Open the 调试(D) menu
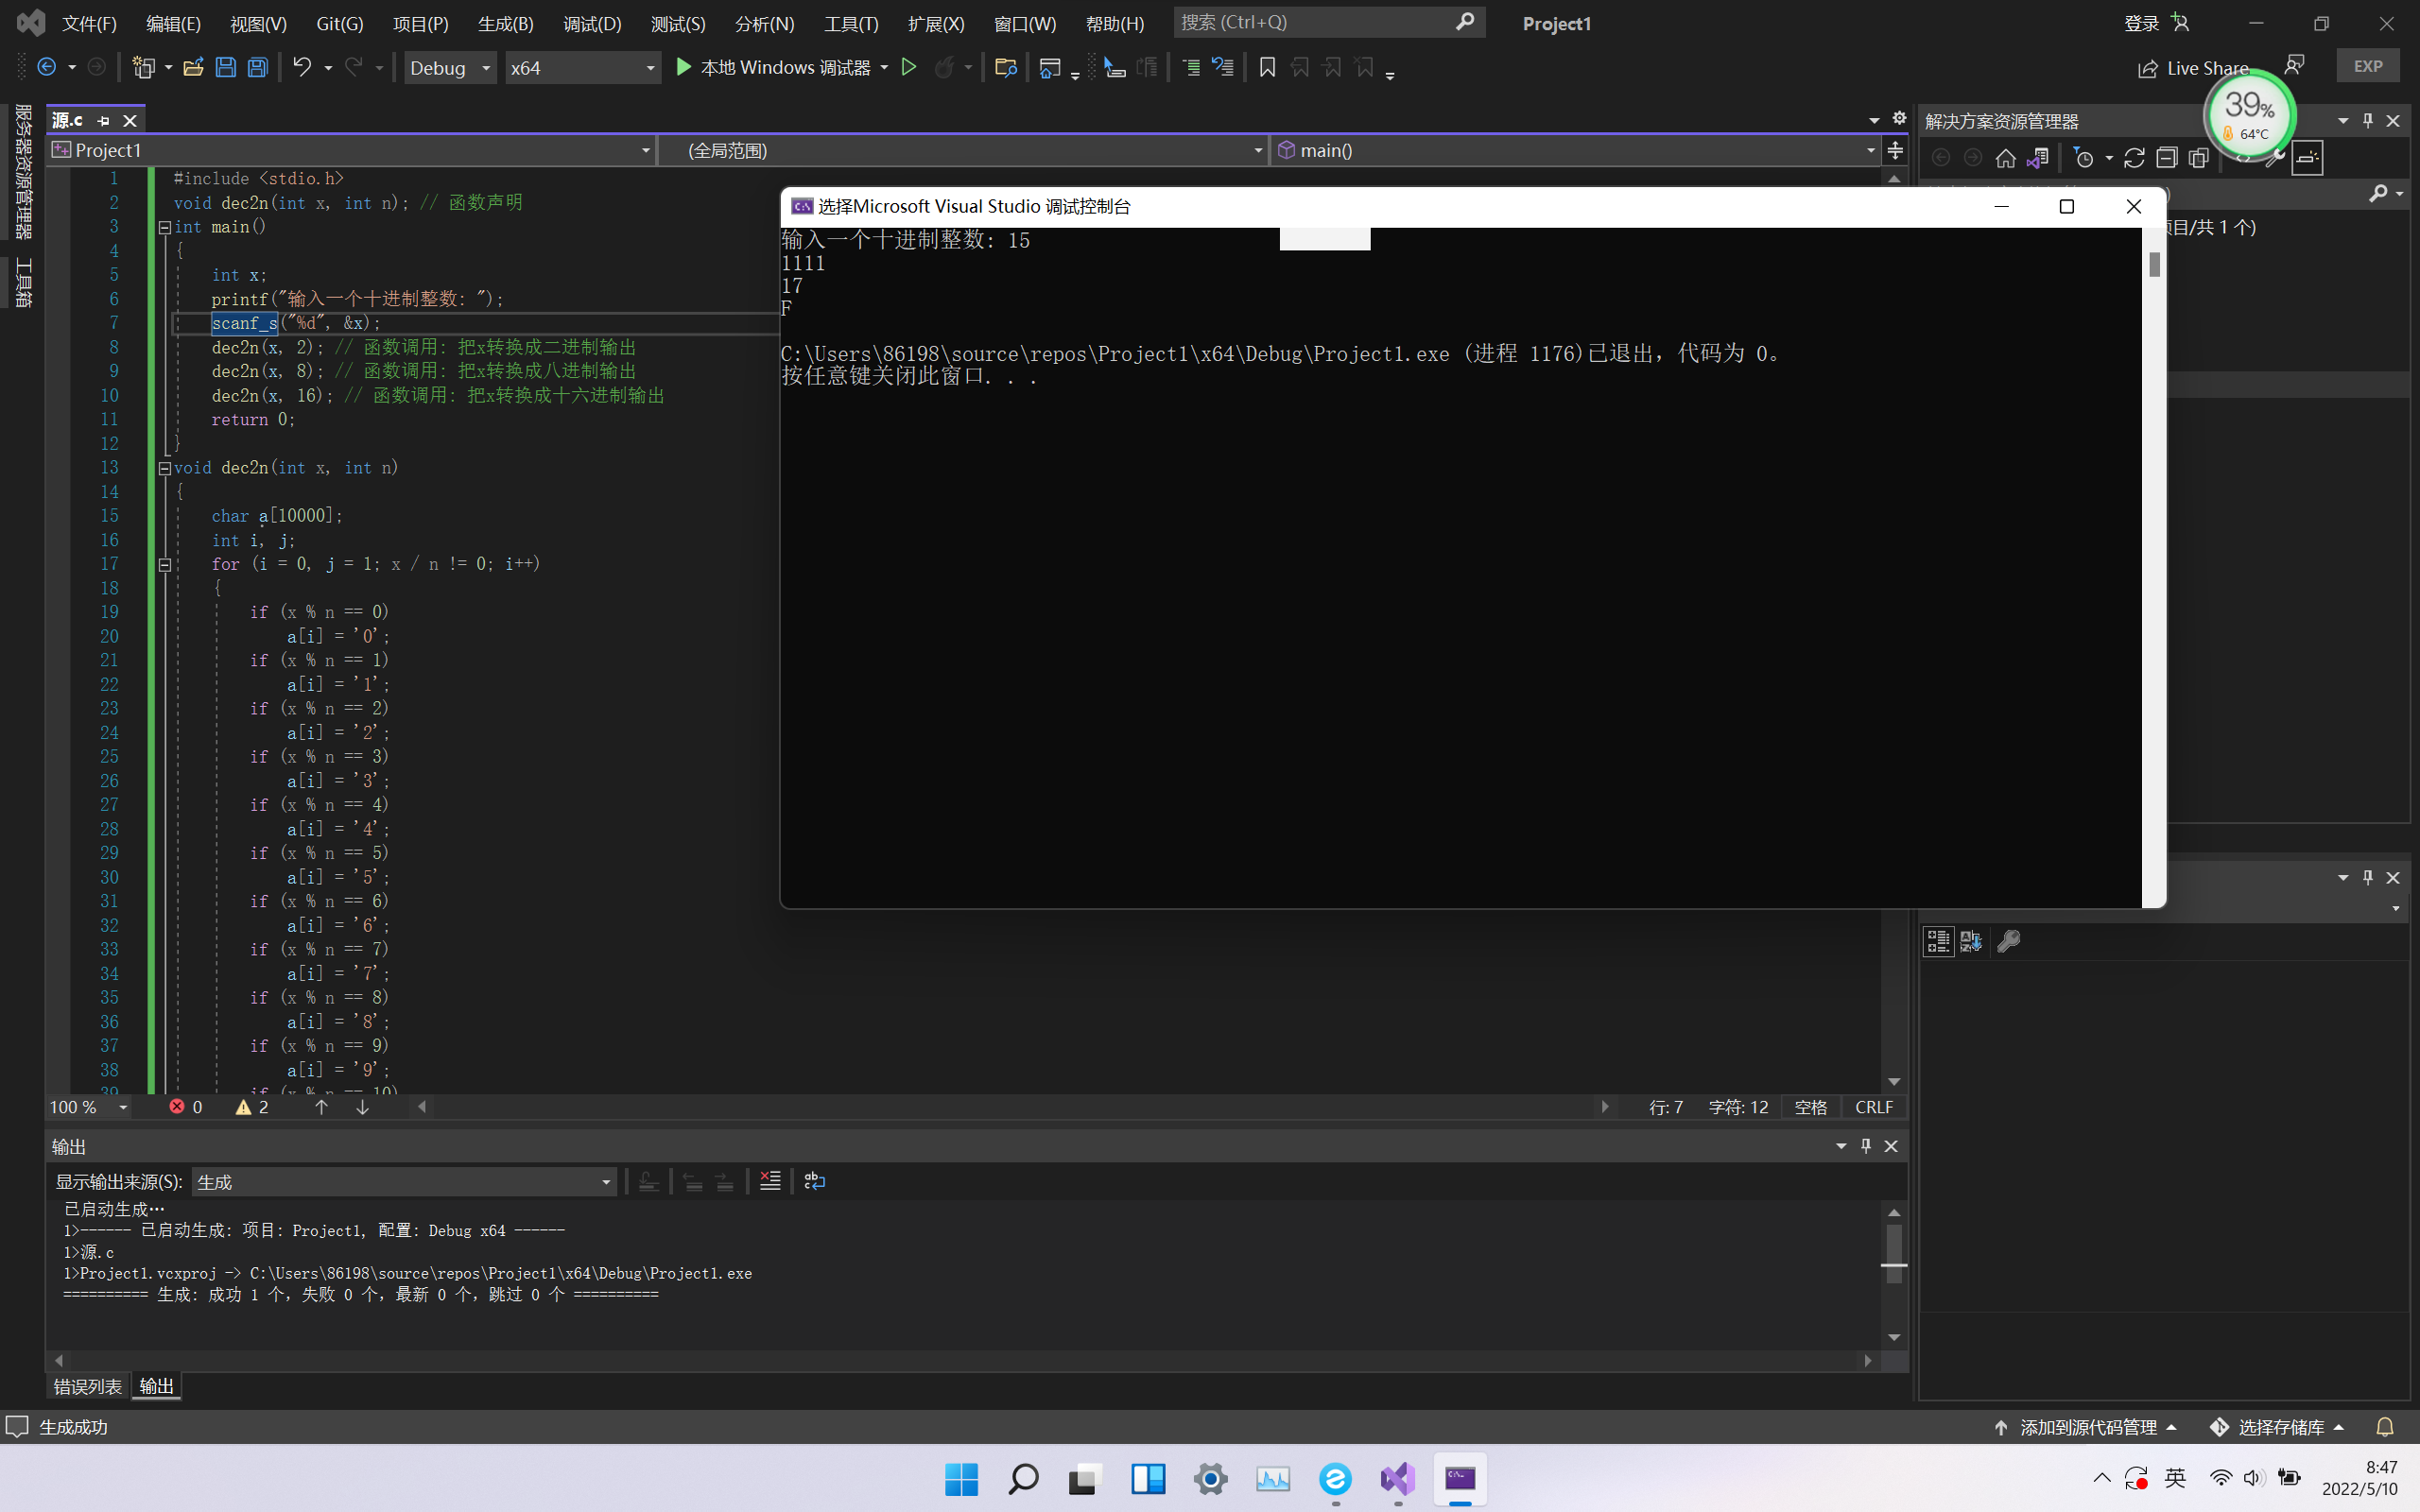The image size is (2420, 1512). click(x=591, y=23)
